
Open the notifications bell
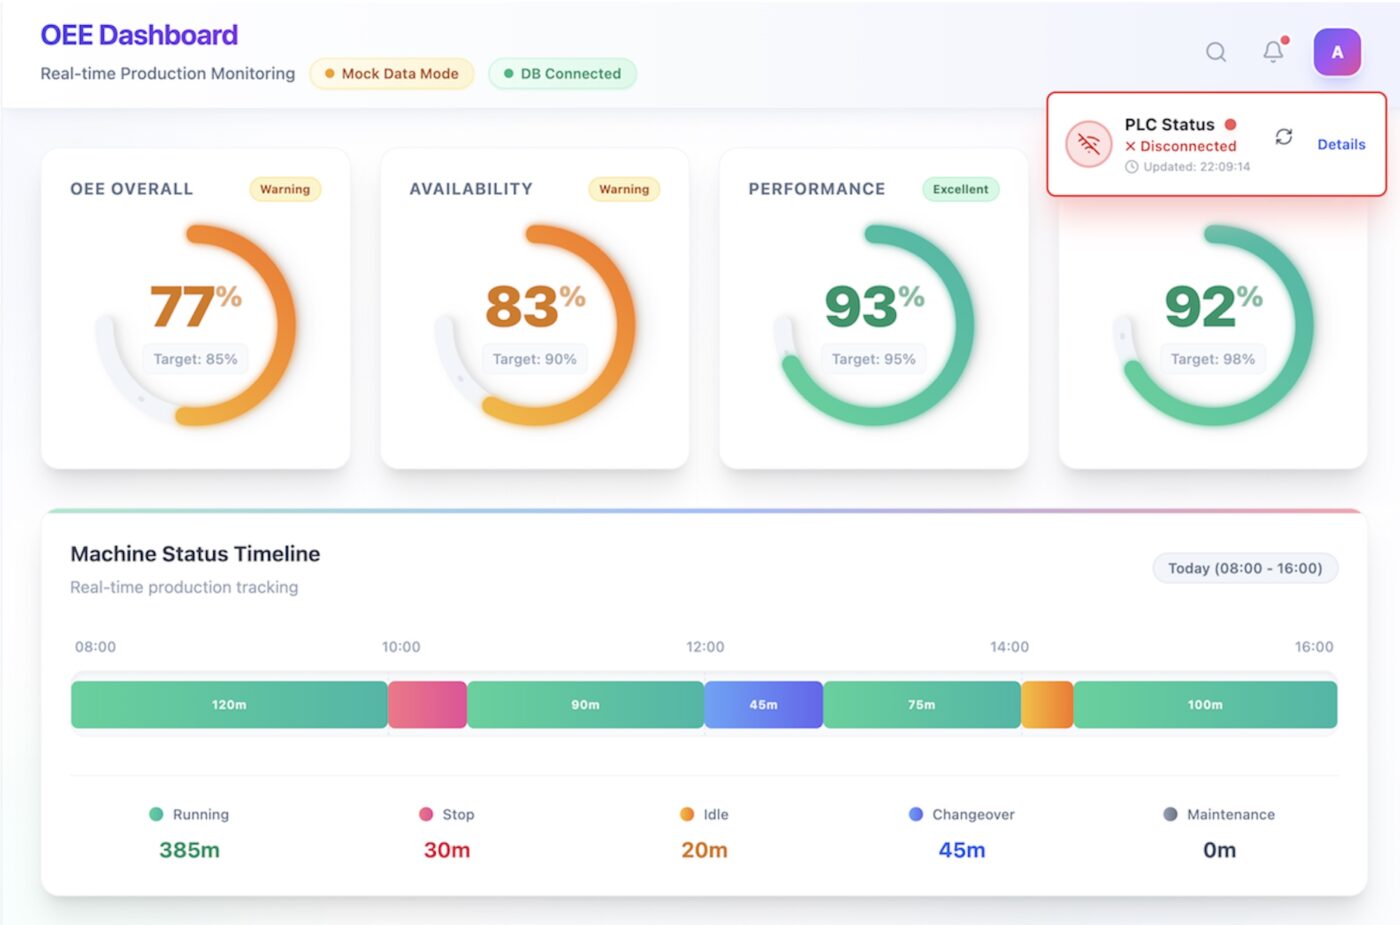click(1273, 52)
